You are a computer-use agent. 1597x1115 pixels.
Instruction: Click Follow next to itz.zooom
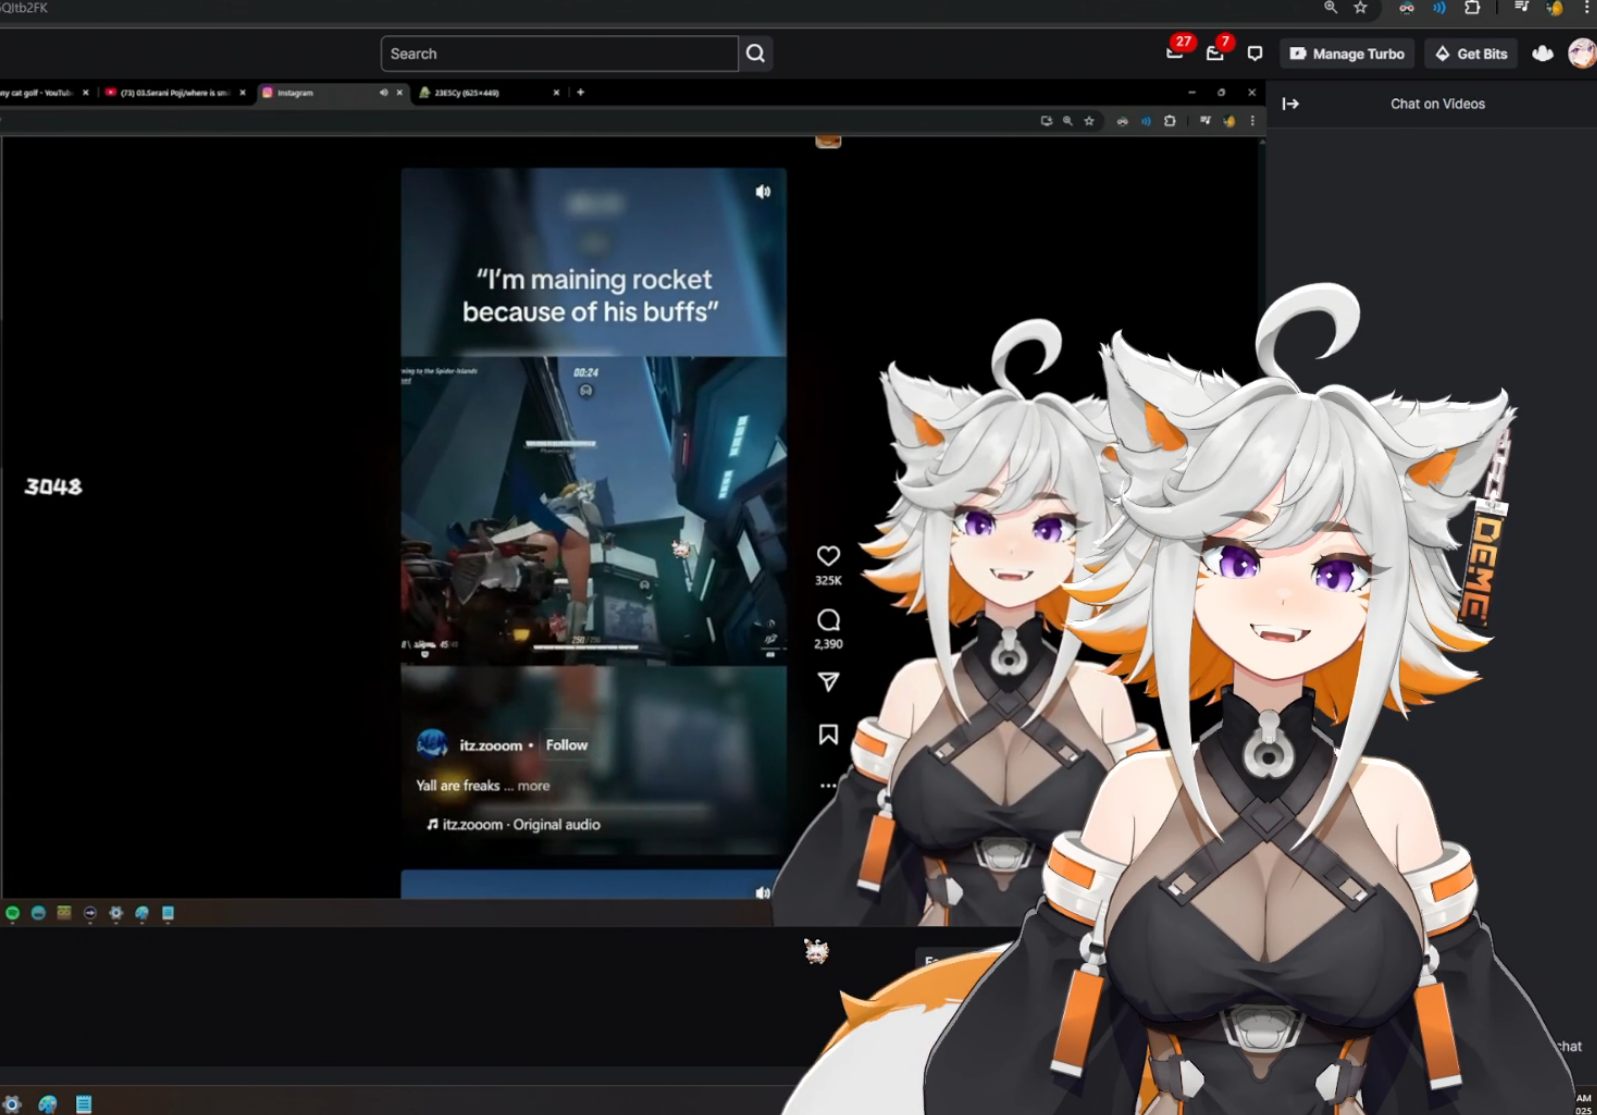tap(566, 745)
